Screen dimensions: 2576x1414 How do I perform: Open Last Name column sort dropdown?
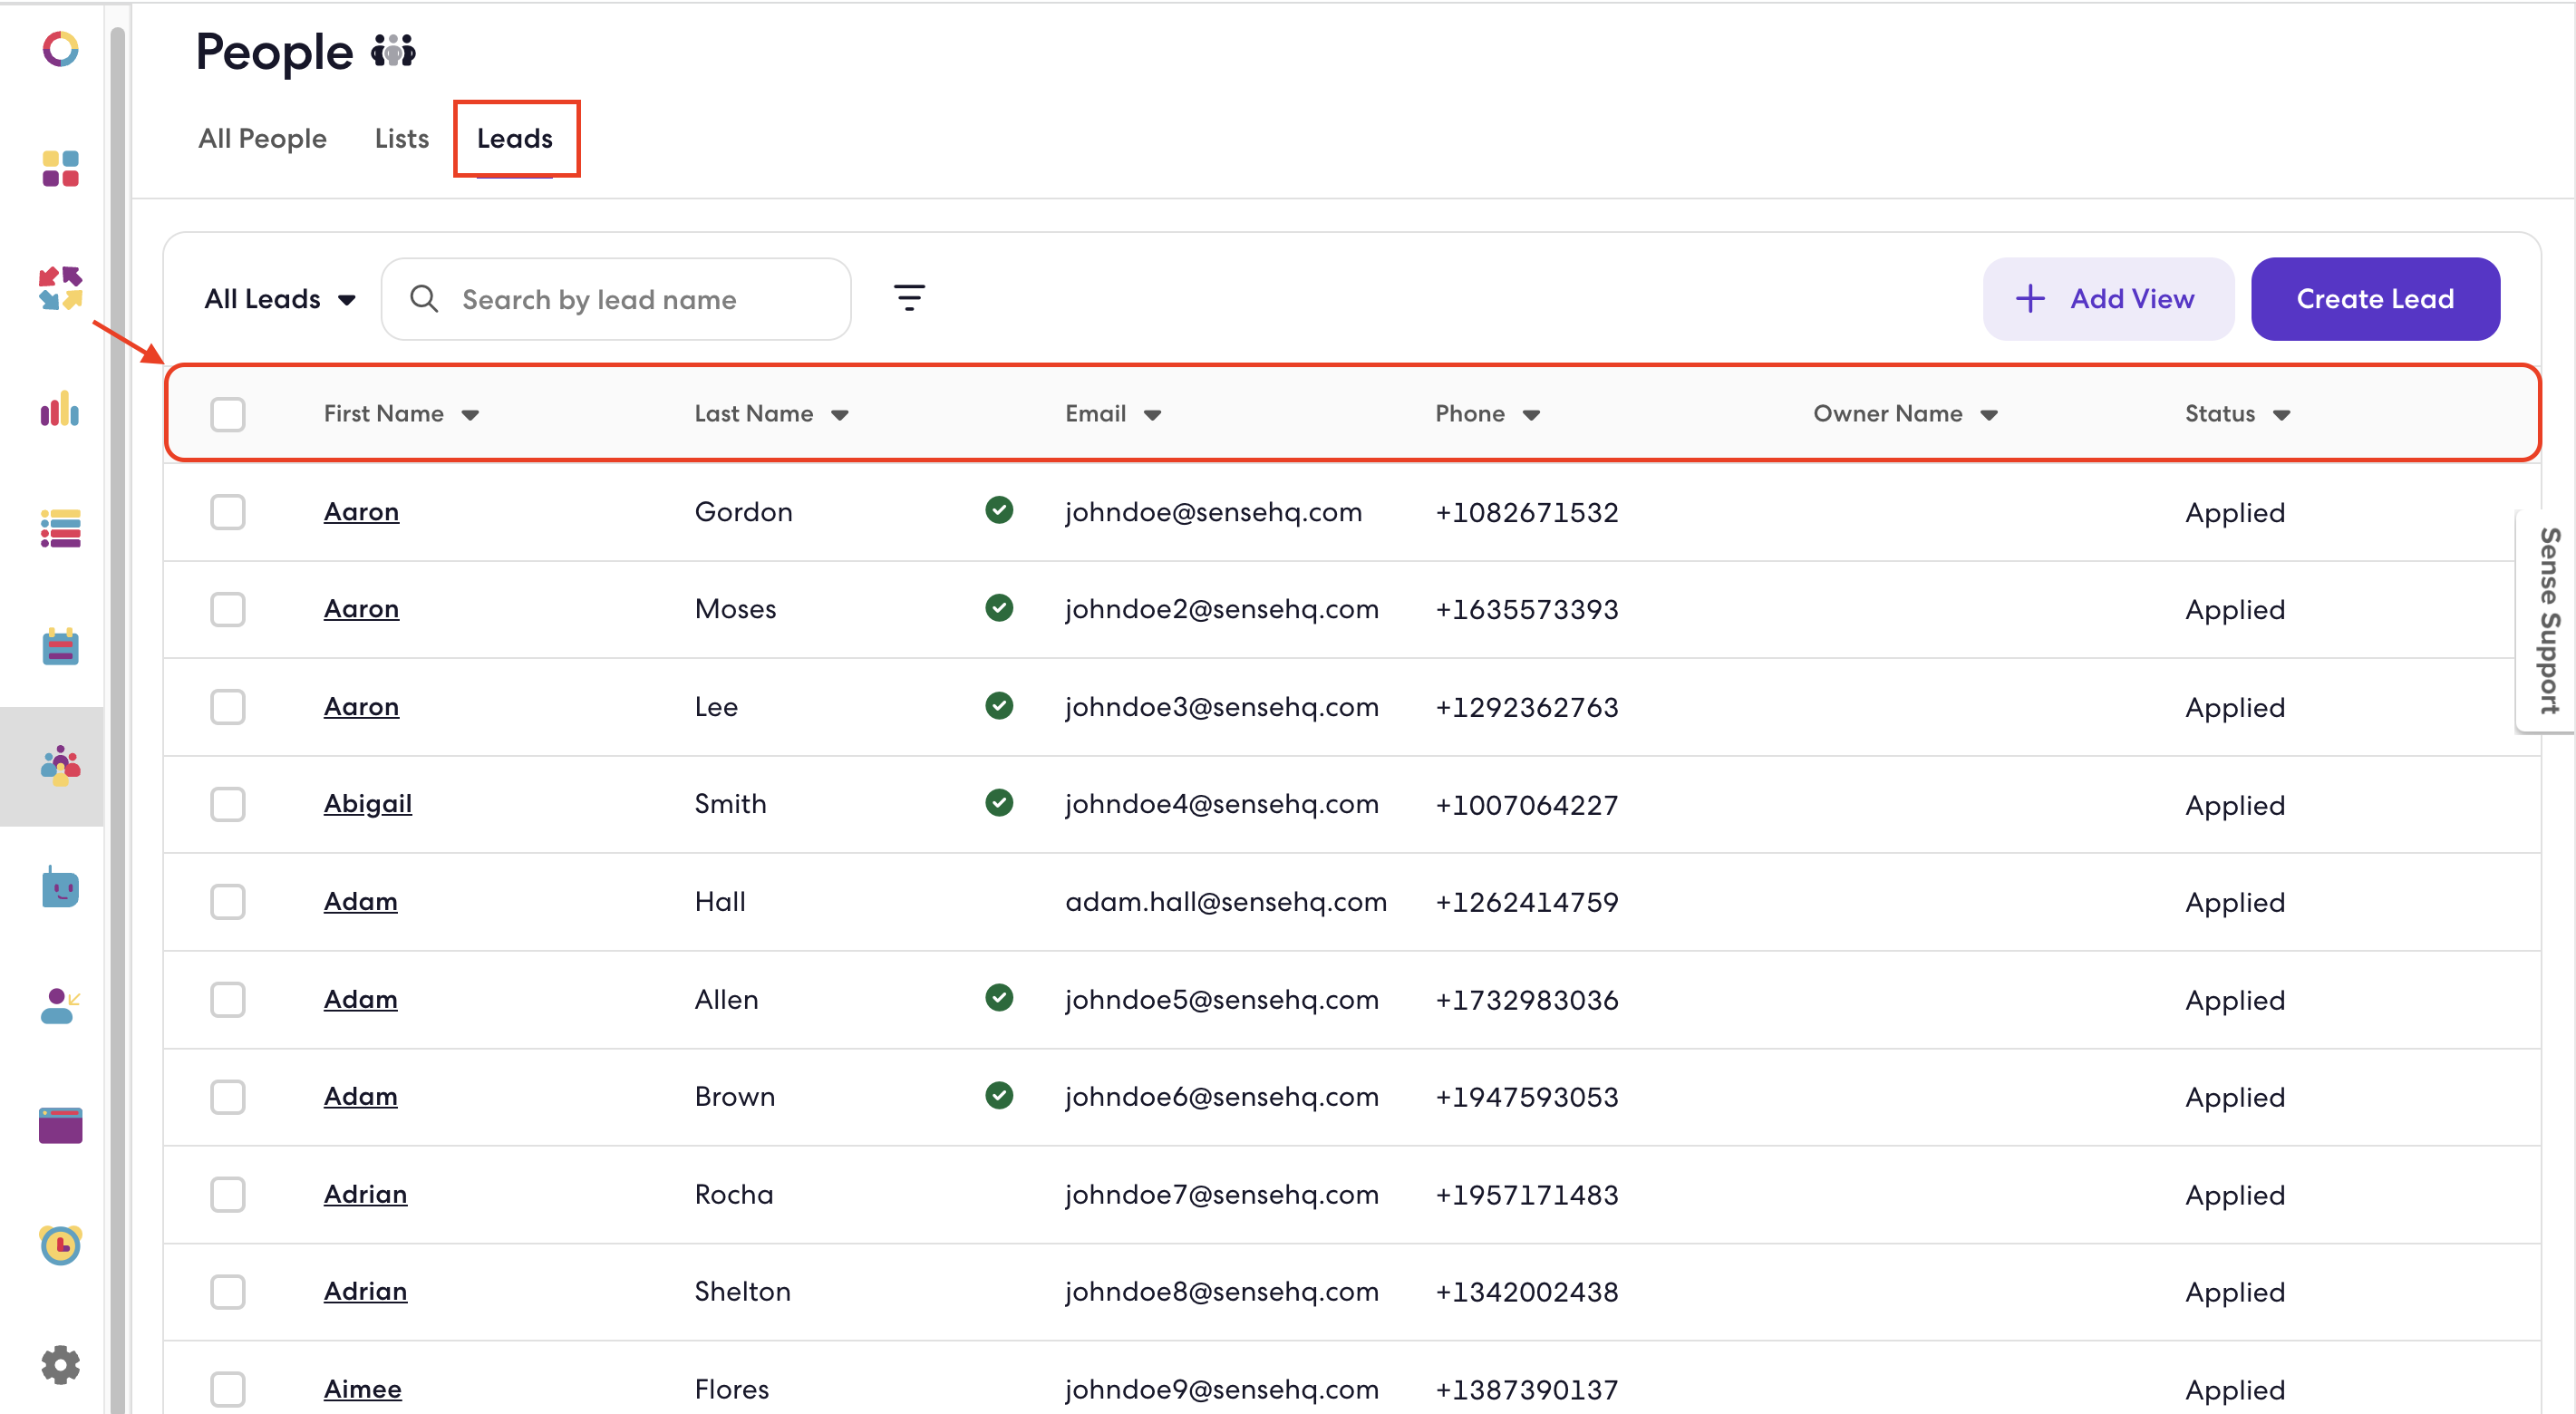(840, 415)
